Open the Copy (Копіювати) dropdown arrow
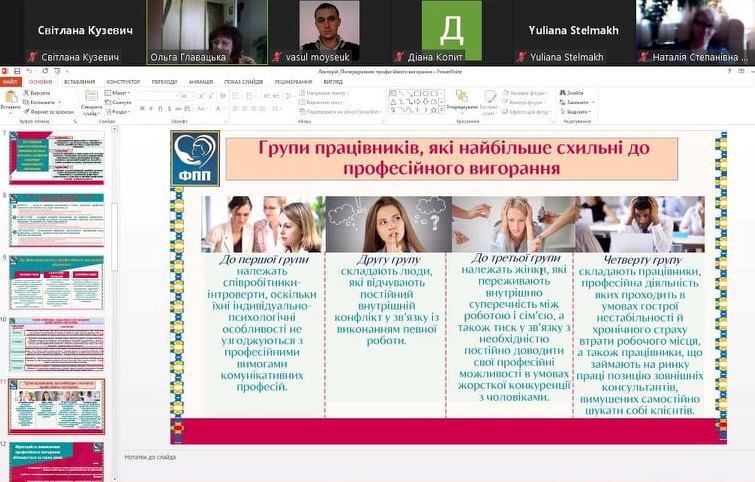The height and width of the screenshot is (482, 755). pos(60,102)
